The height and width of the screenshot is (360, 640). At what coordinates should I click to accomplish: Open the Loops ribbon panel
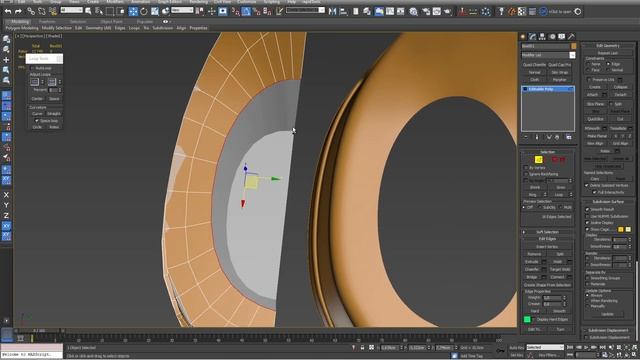pos(134,28)
